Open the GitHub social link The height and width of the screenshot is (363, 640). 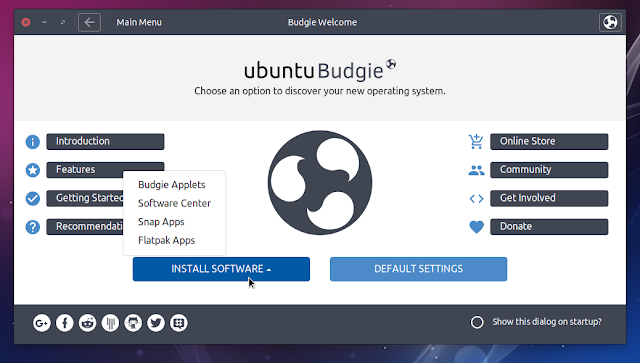[x=133, y=323]
